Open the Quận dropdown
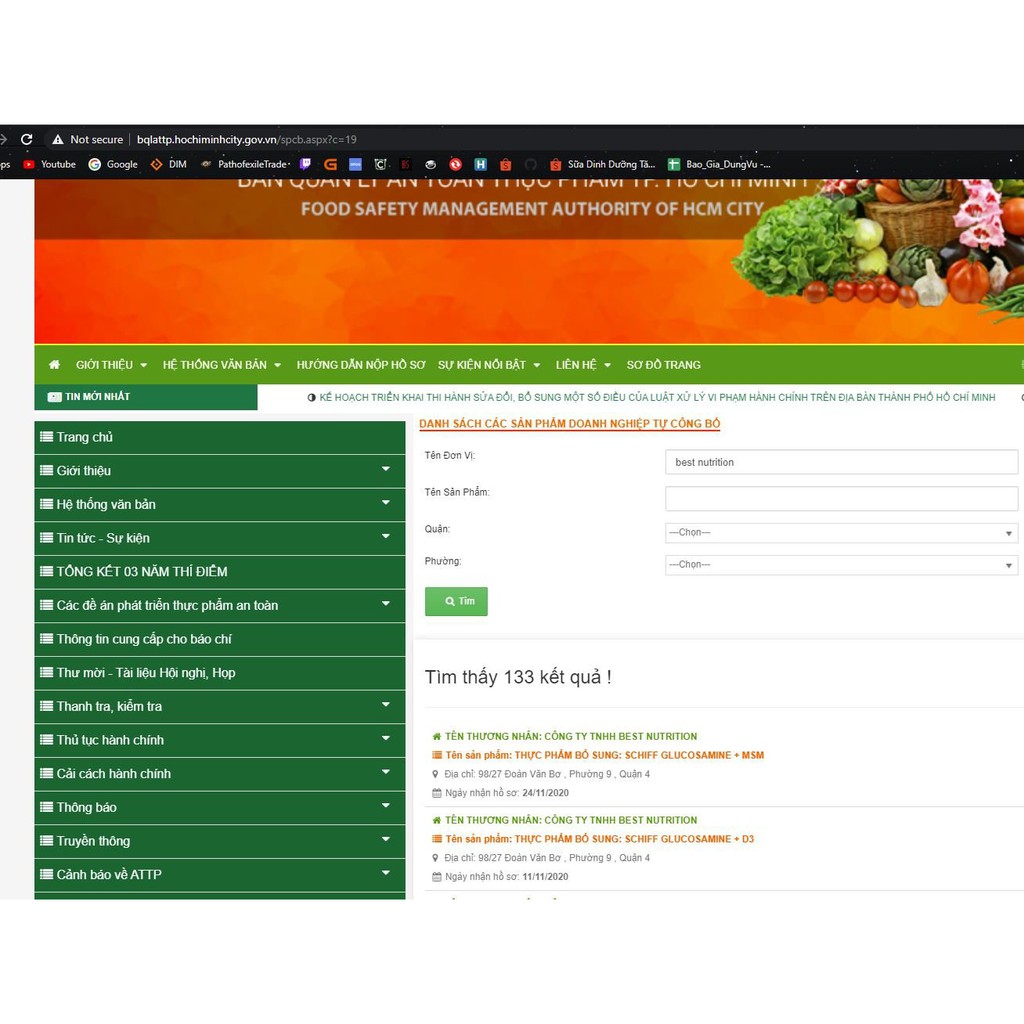Screen dimensions: 1024x1024 click(x=840, y=533)
